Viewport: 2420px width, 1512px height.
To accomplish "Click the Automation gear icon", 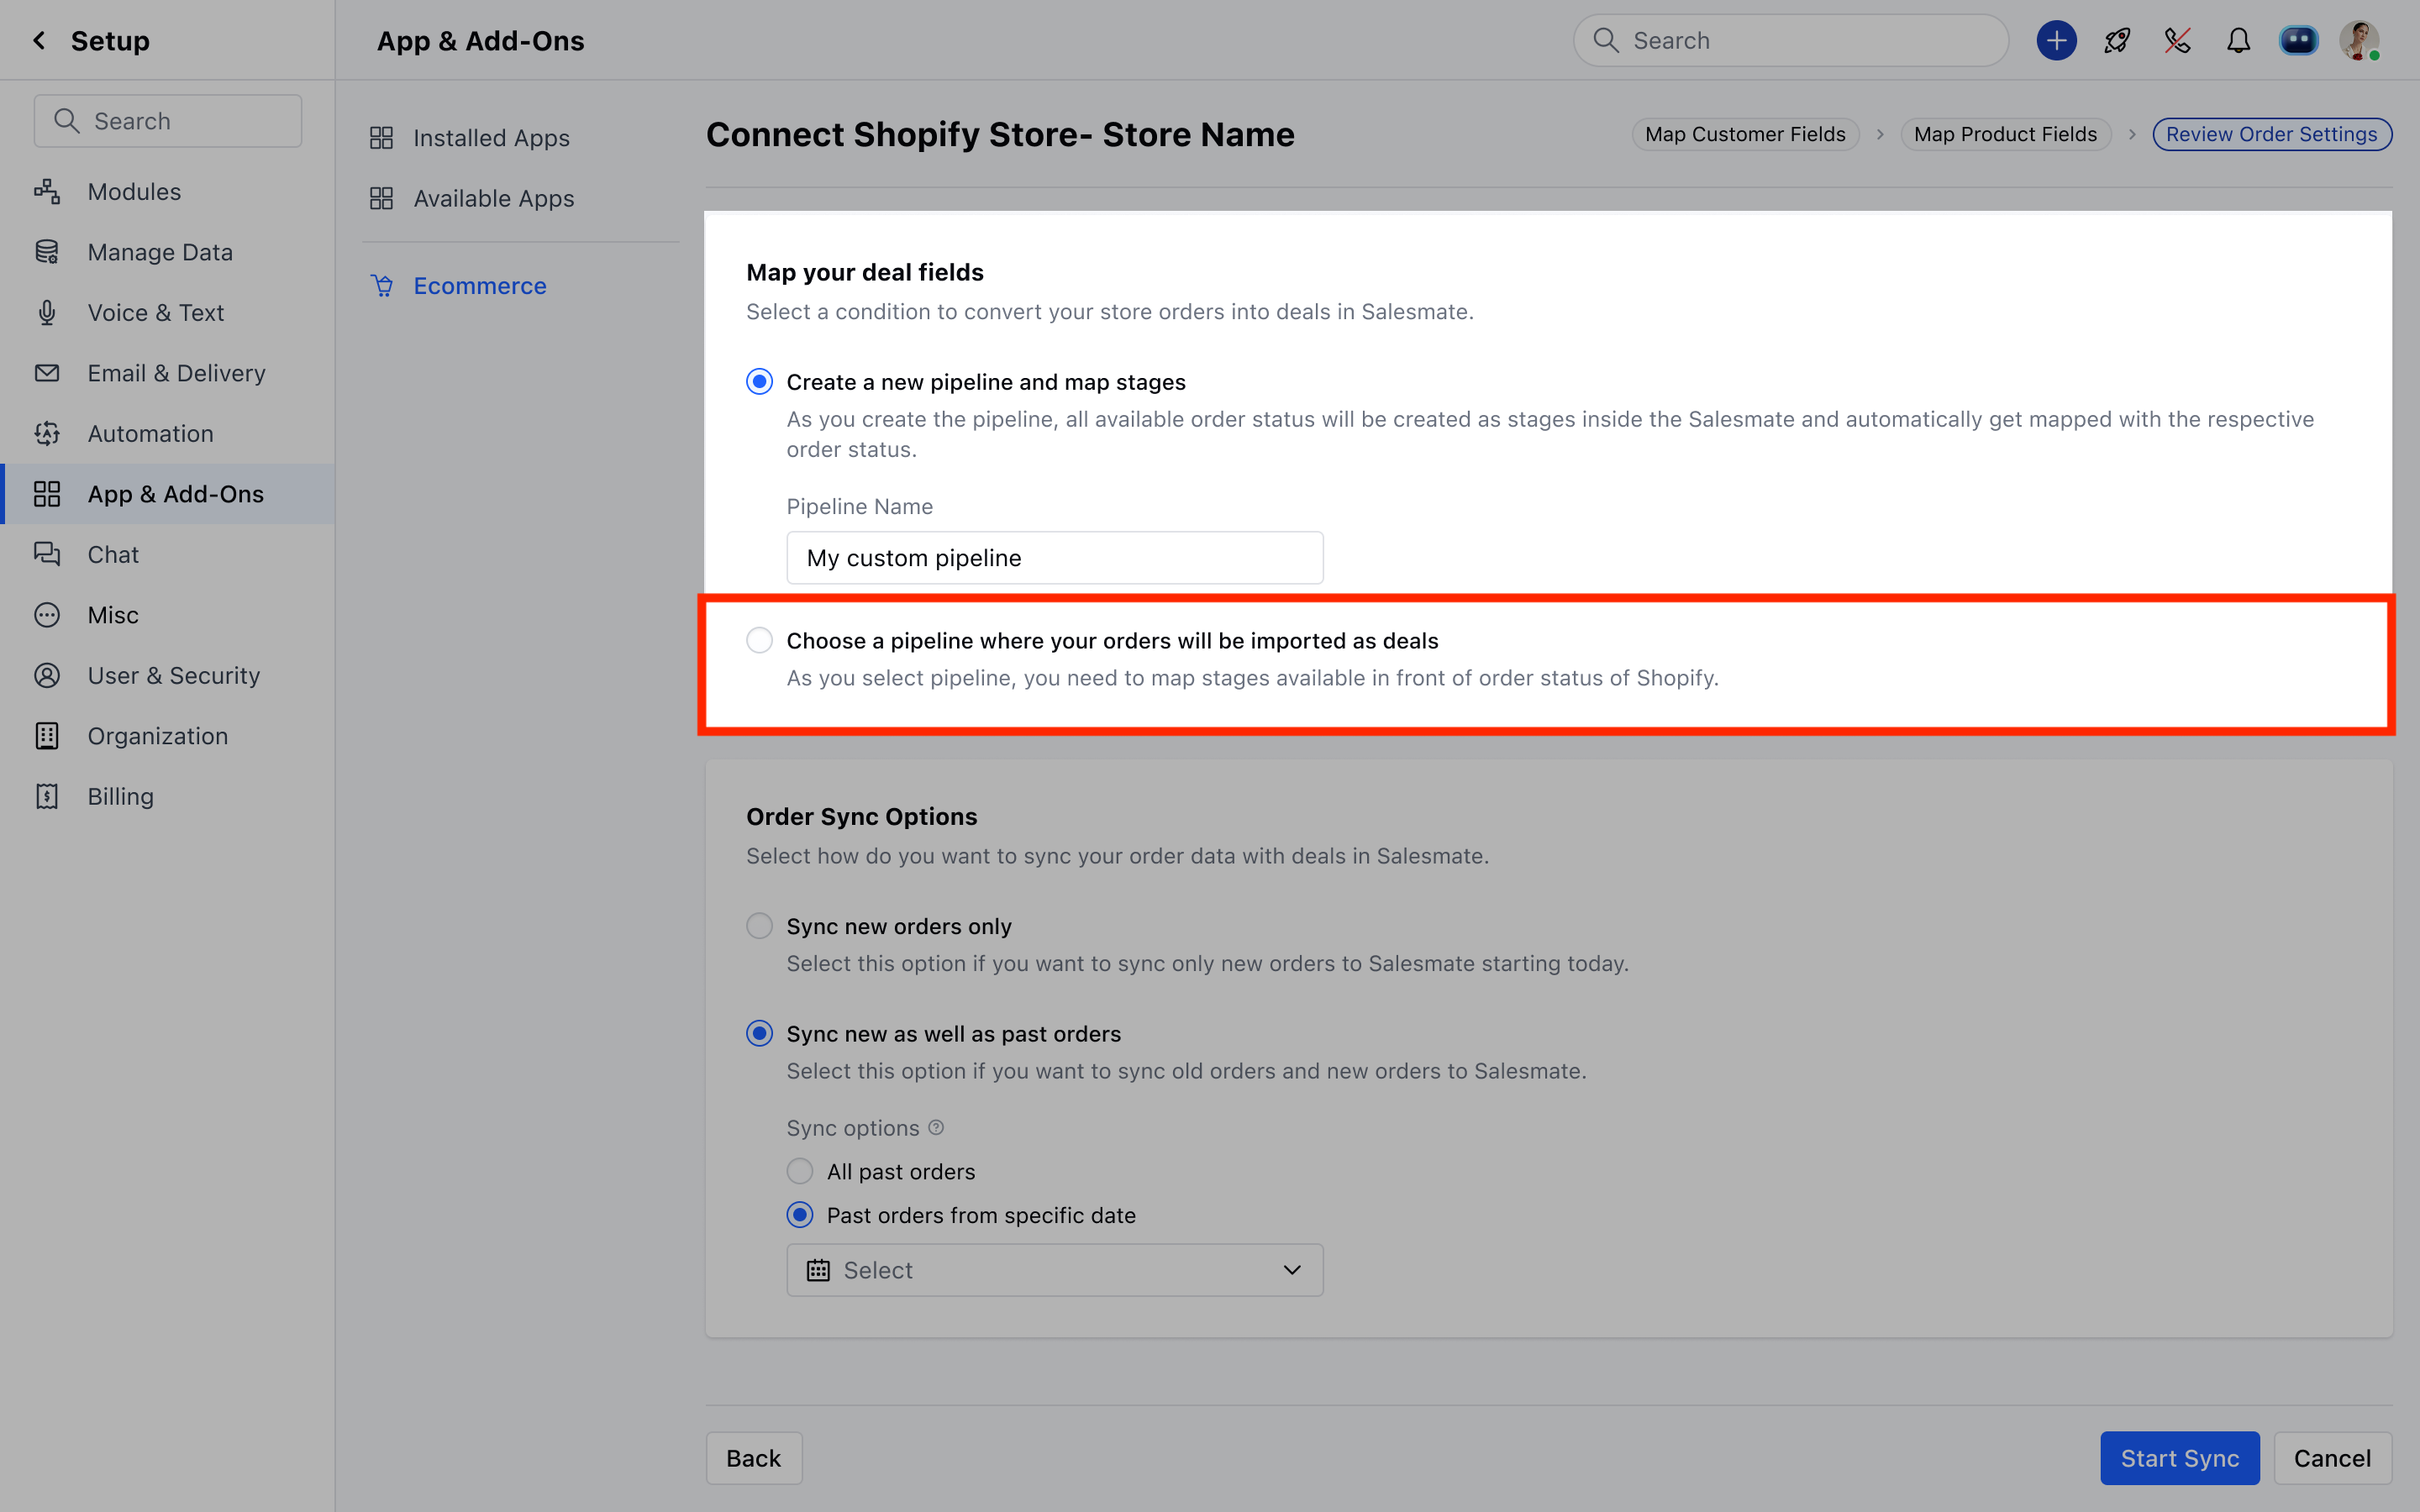I will (47, 433).
